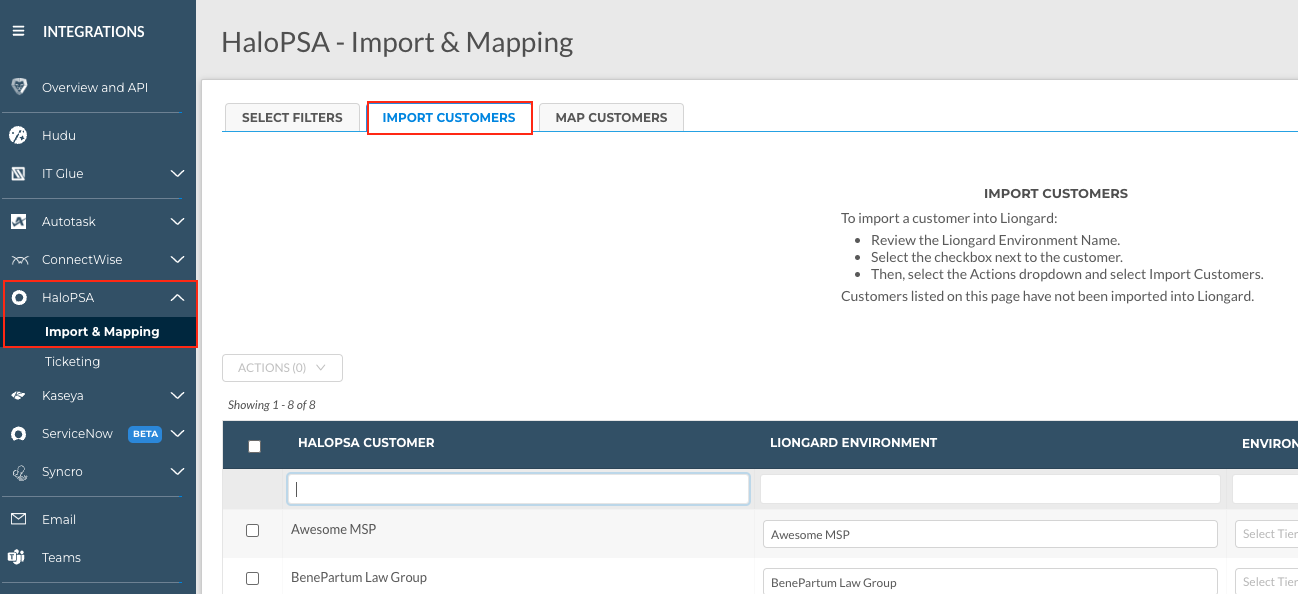Click the Syncro icon
1298x594 pixels.
pyautogui.click(x=18, y=472)
